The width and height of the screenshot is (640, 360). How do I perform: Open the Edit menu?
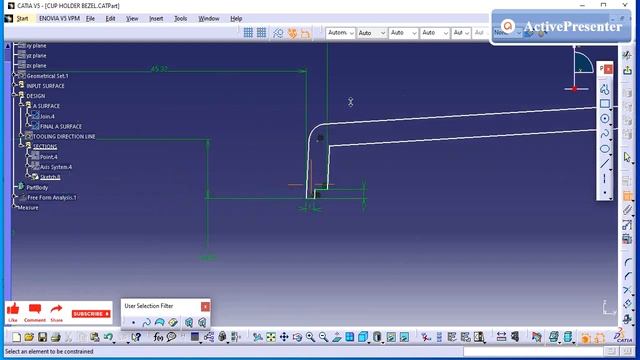click(x=110, y=19)
